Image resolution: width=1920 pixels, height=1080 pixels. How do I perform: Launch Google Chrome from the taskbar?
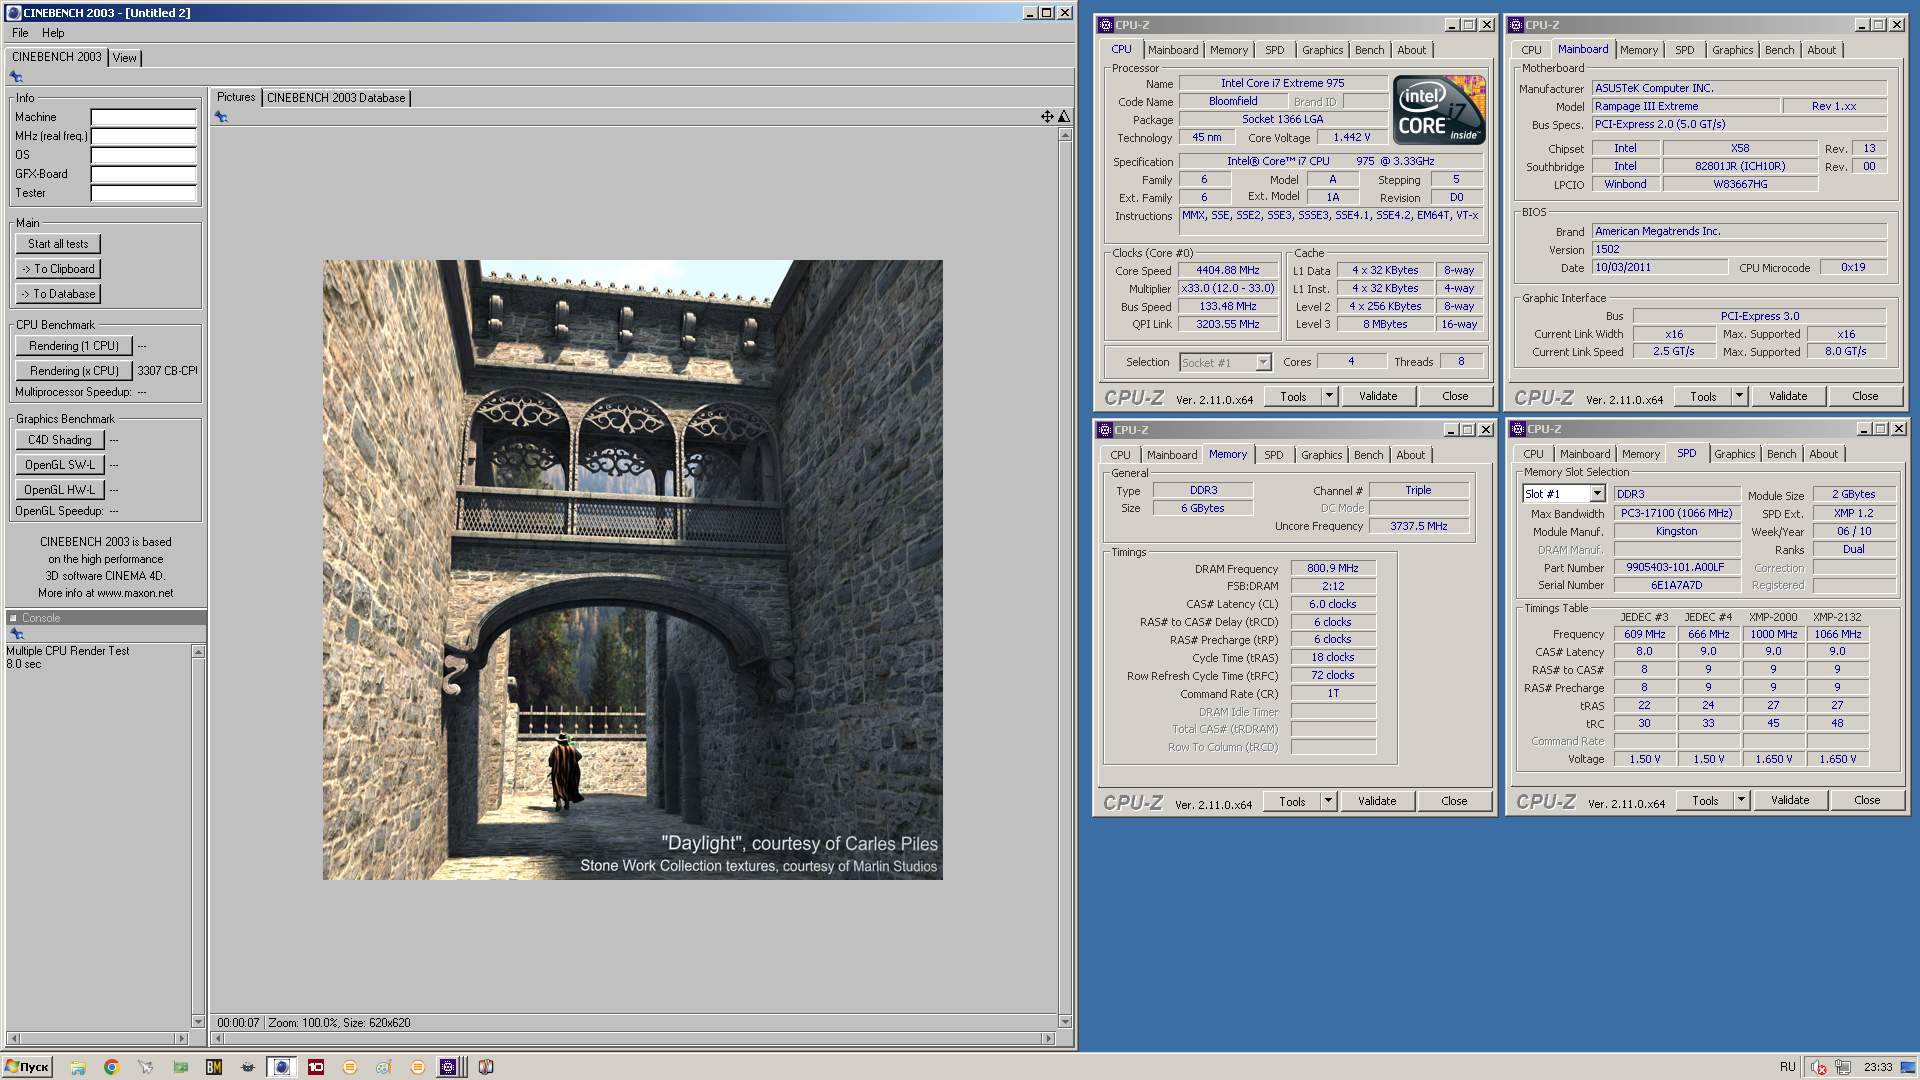[111, 1067]
